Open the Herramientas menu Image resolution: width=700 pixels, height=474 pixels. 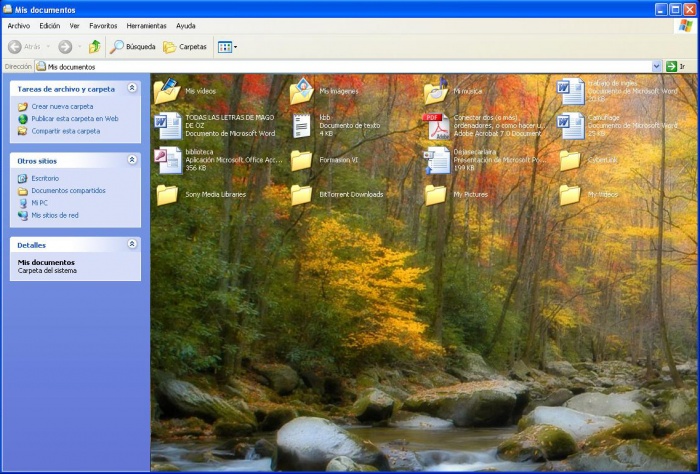146,26
